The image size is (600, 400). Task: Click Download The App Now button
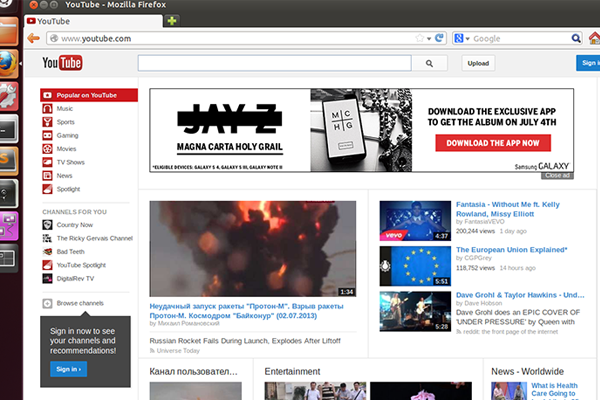coord(493,143)
